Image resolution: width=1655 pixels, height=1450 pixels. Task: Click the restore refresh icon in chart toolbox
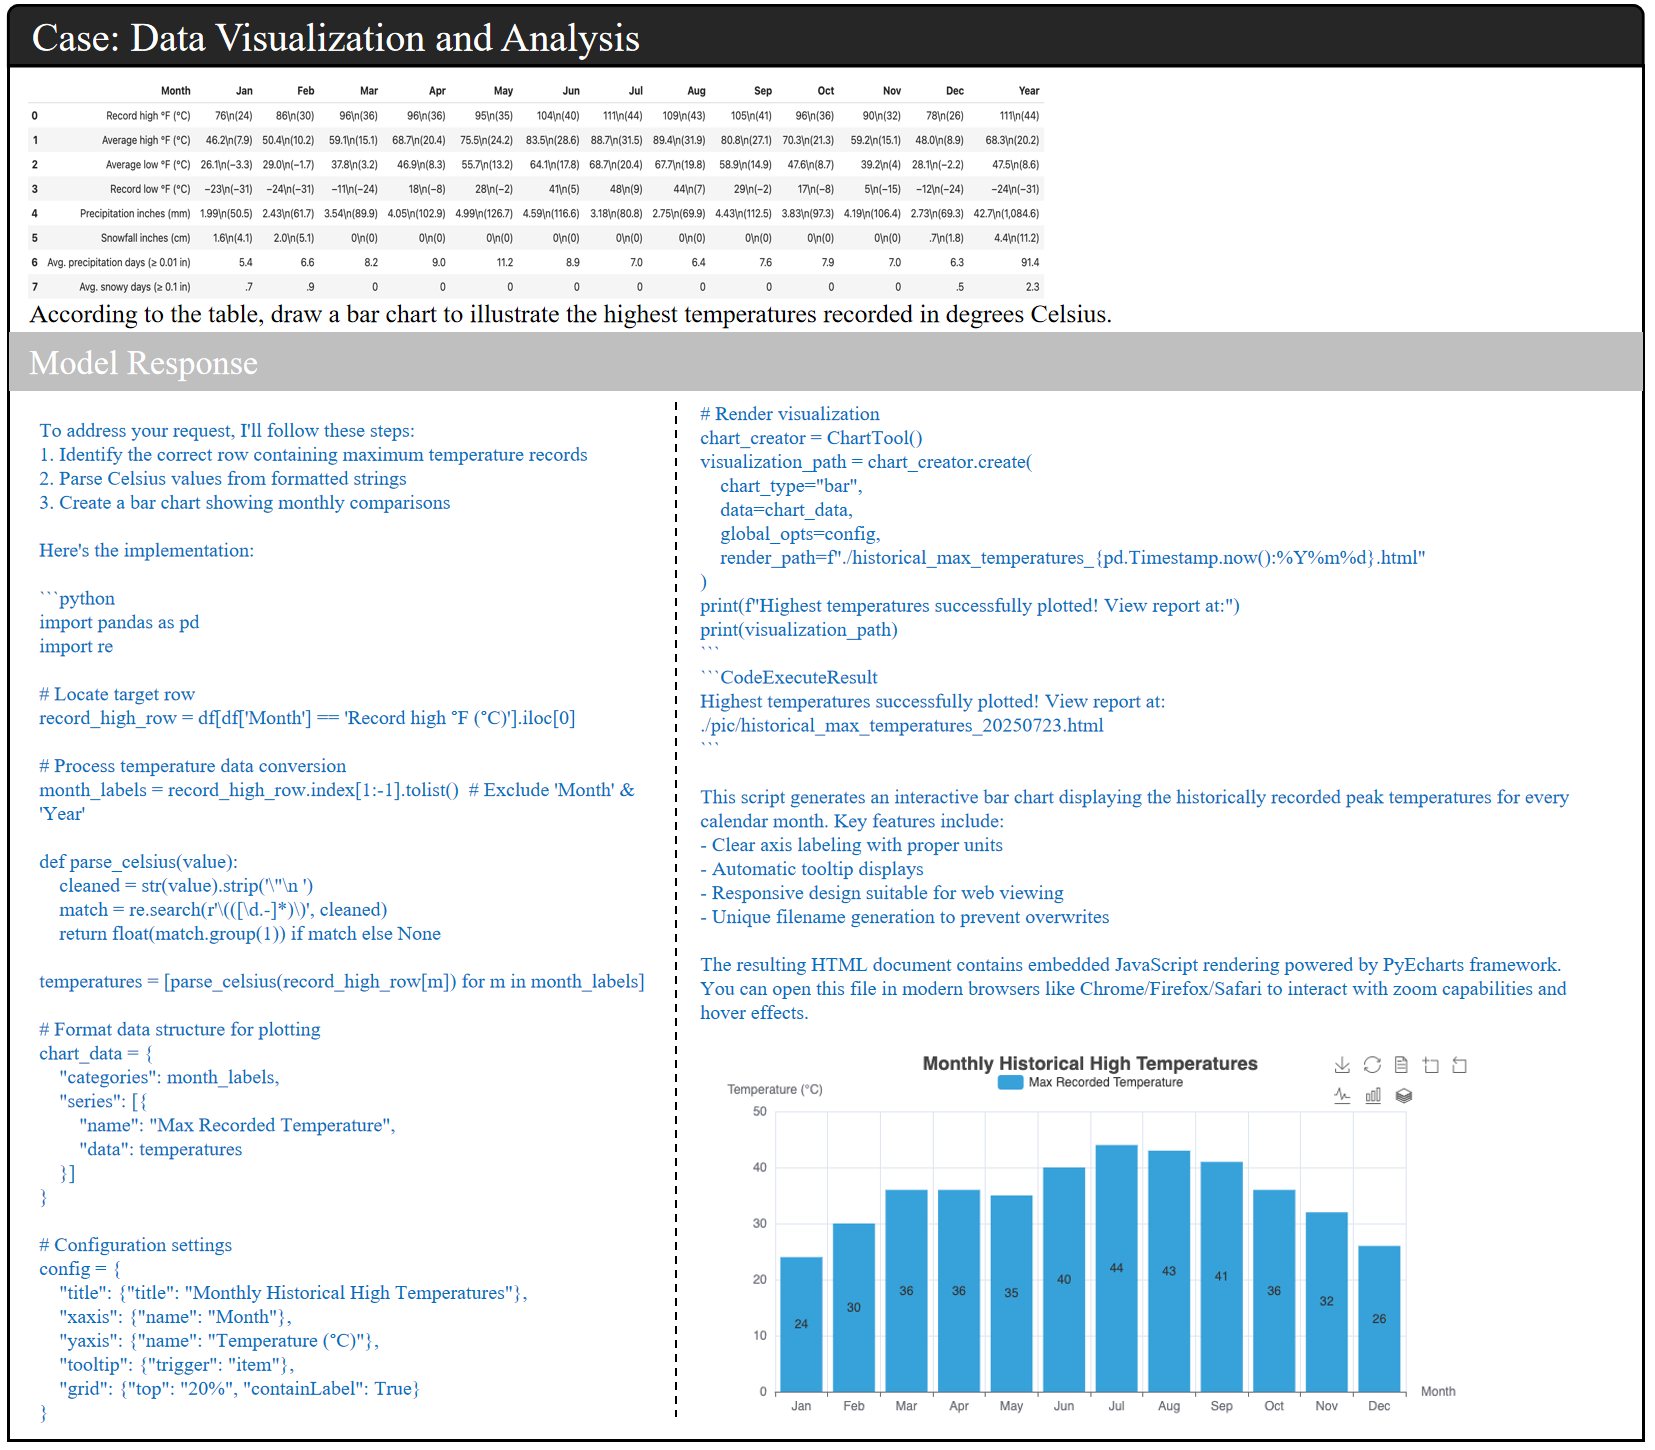point(1372,1065)
